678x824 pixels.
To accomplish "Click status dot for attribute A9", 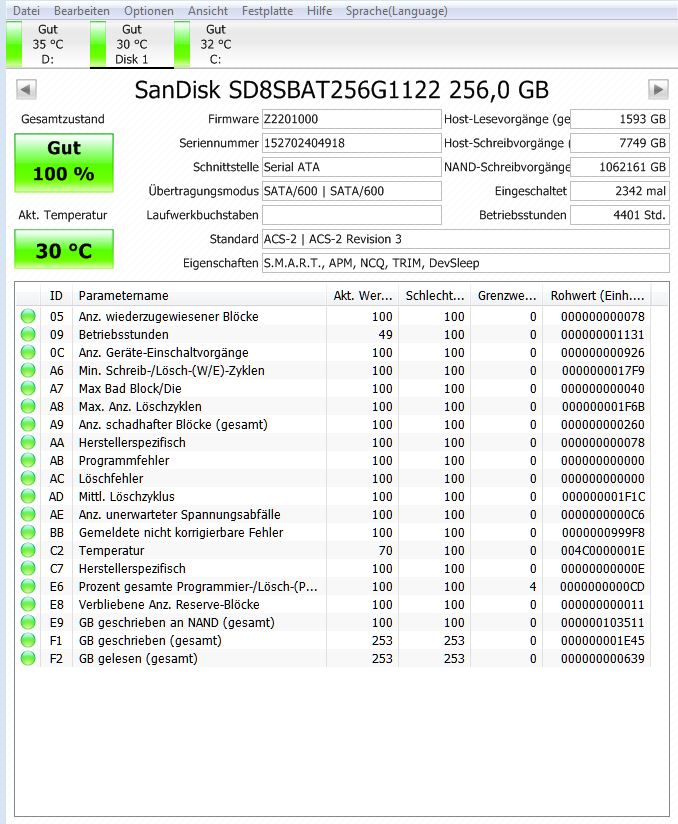I will click(x=28, y=424).
